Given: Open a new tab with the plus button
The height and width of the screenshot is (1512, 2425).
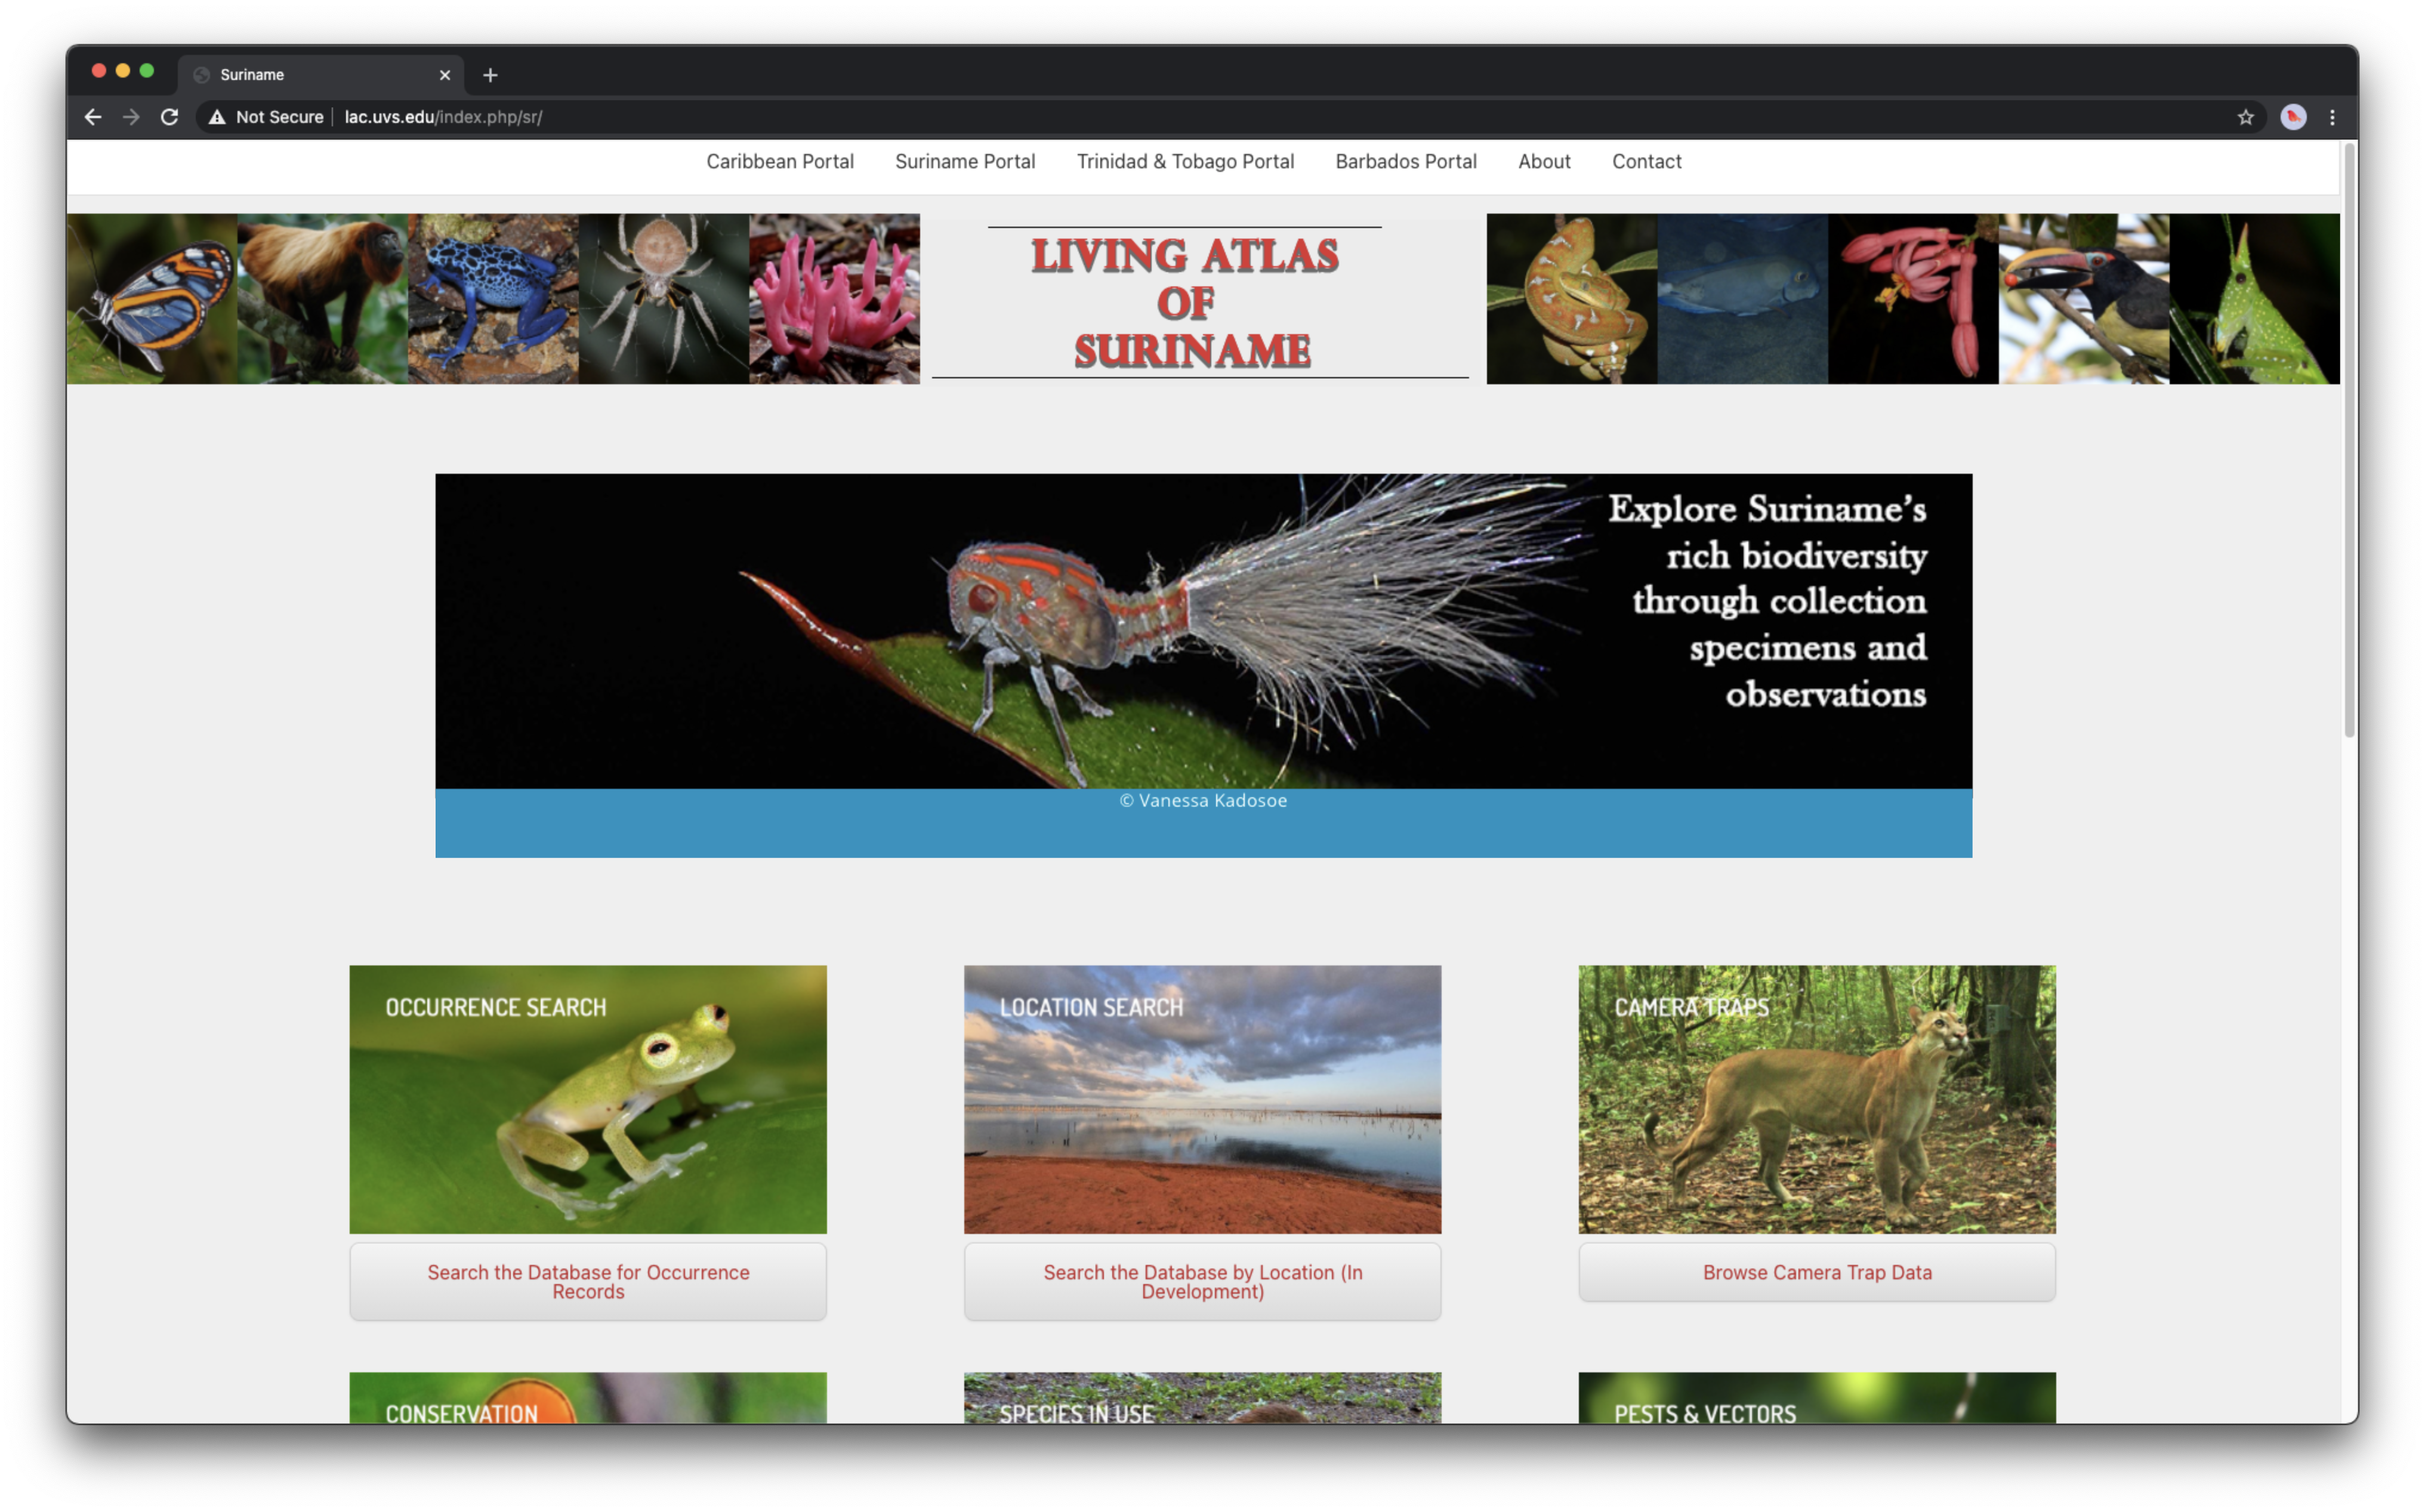Looking at the screenshot, I should pos(490,74).
